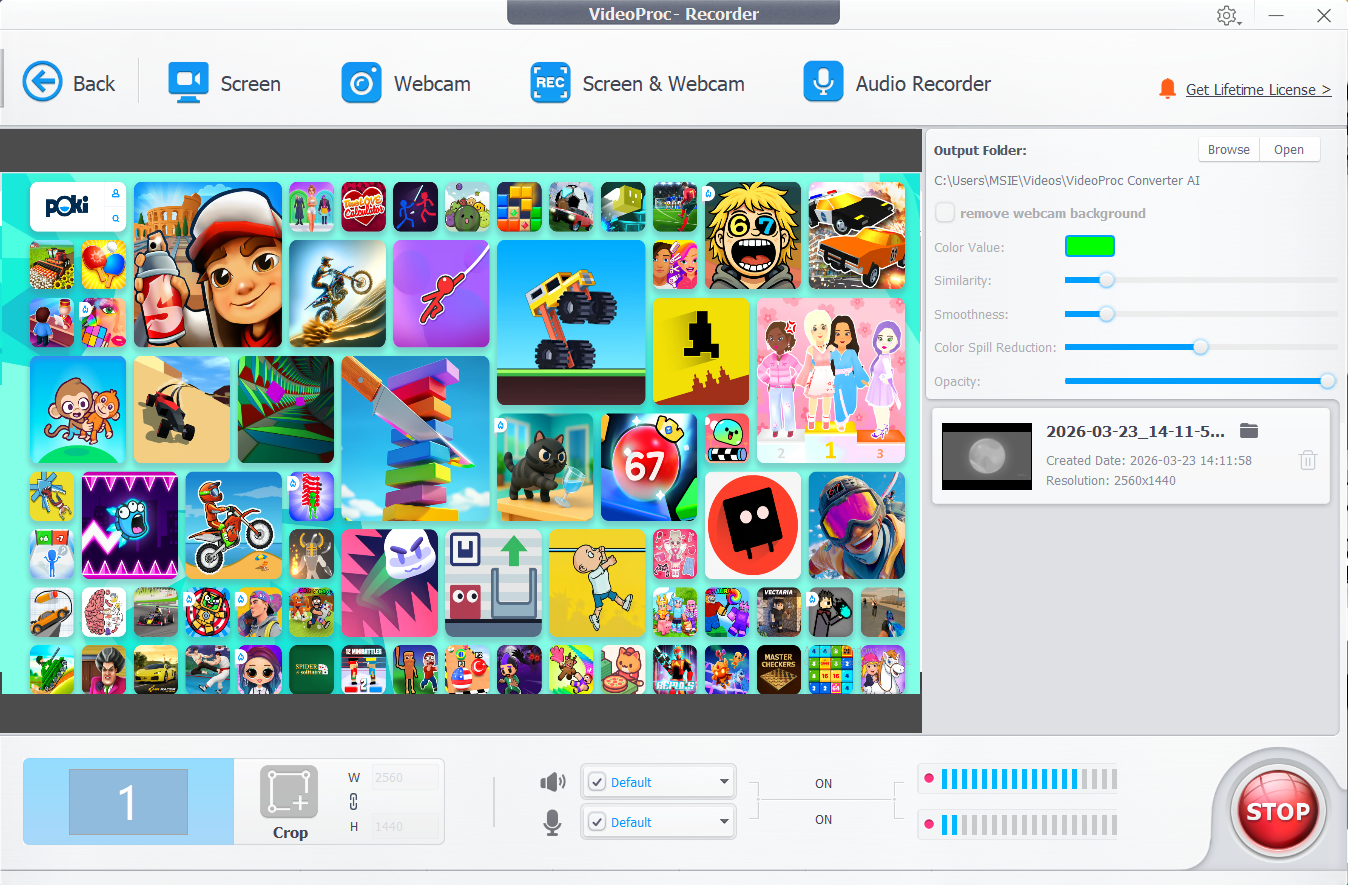Switch to Screen recording mode
The width and height of the screenshot is (1349, 885).
[224, 84]
